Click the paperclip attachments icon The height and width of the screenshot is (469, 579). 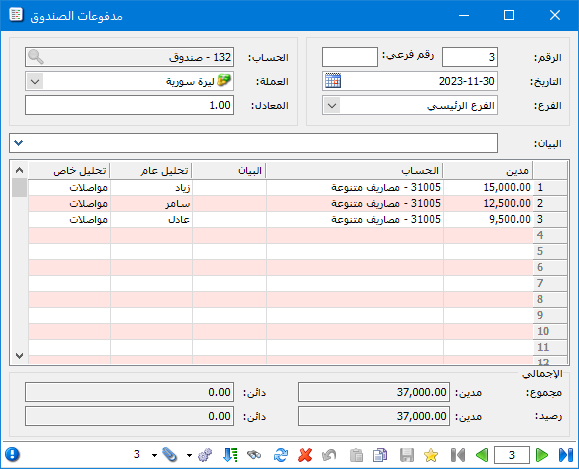pyautogui.click(x=170, y=455)
